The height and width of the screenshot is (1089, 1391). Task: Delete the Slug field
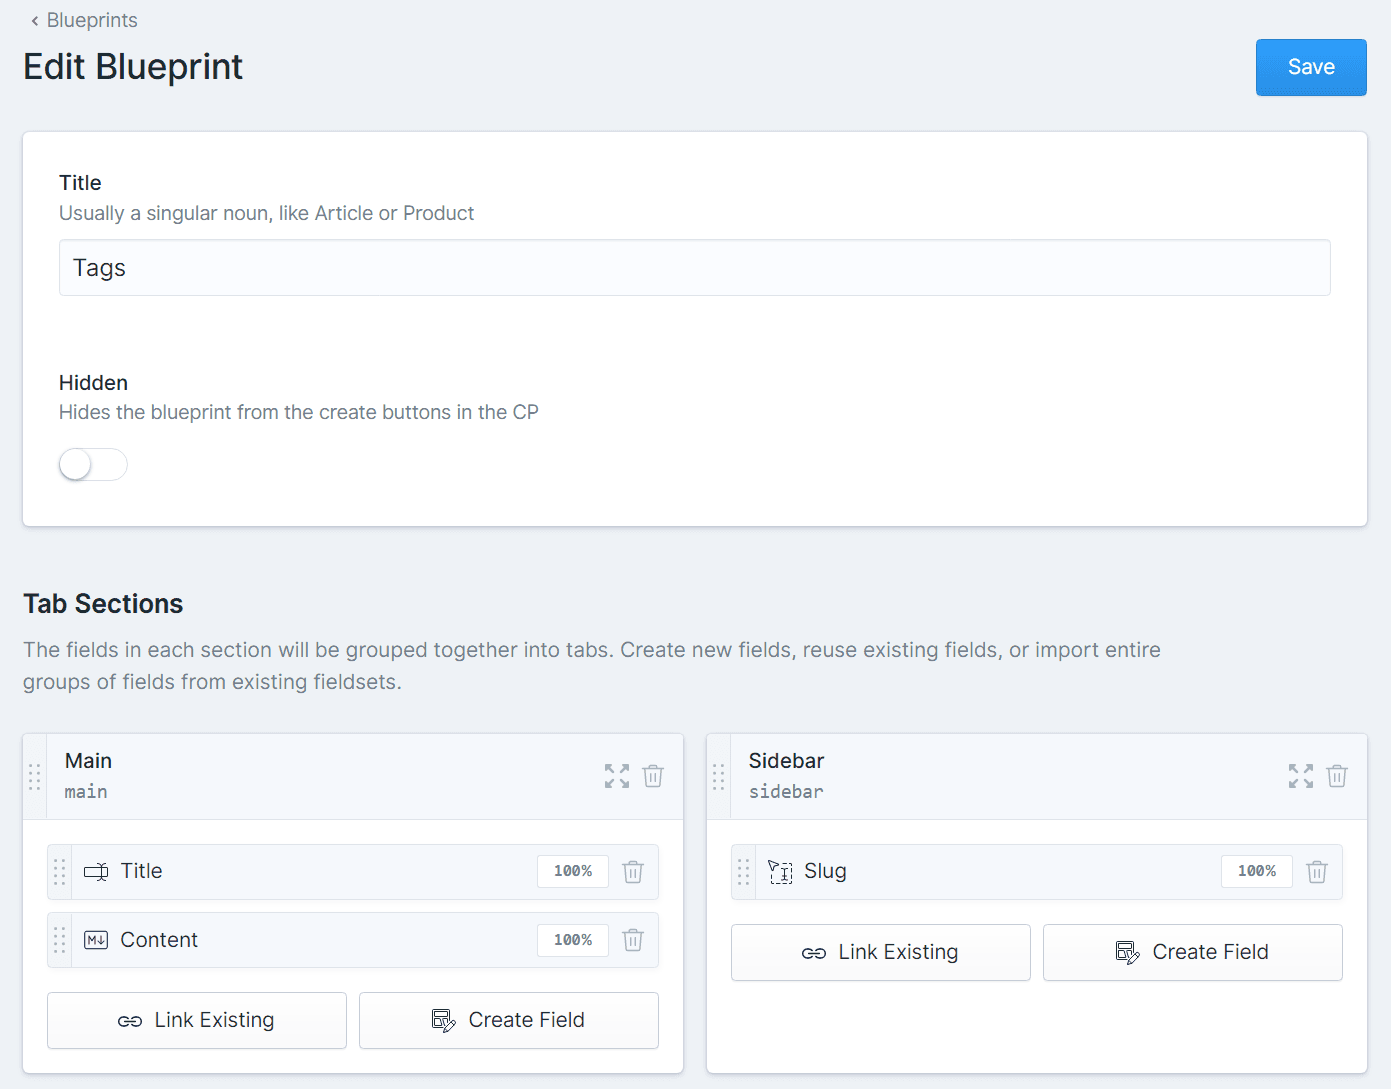coord(1317,872)
